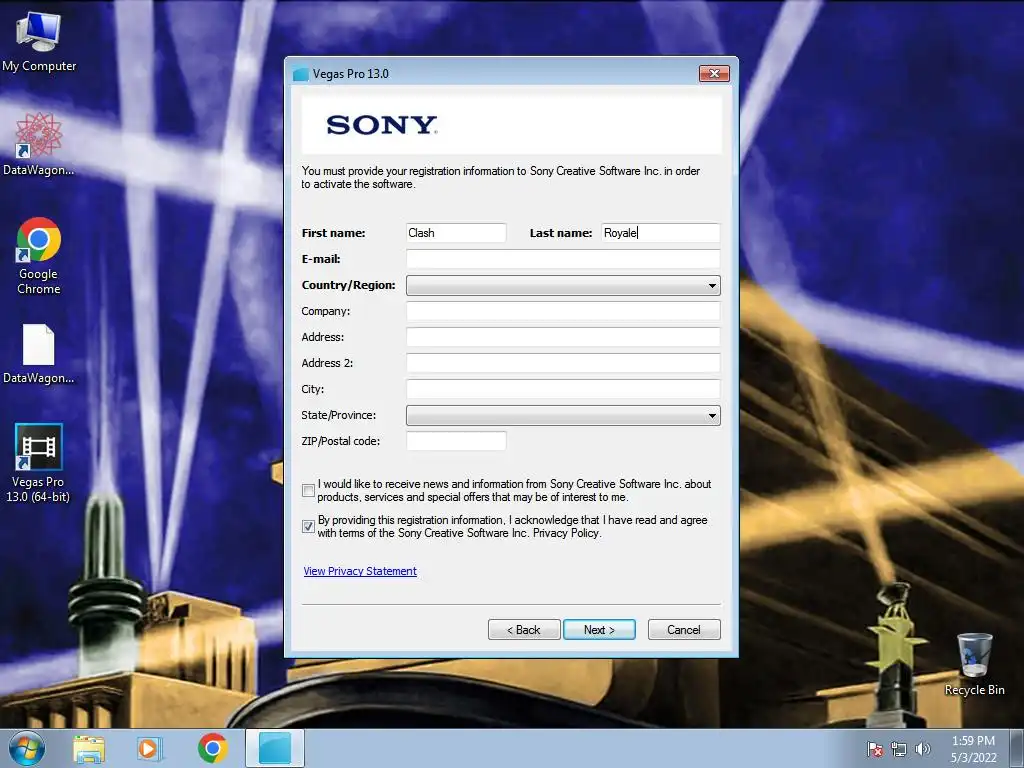Click into the Address 2 field
1024x768 pixels.
pos(563,363)
